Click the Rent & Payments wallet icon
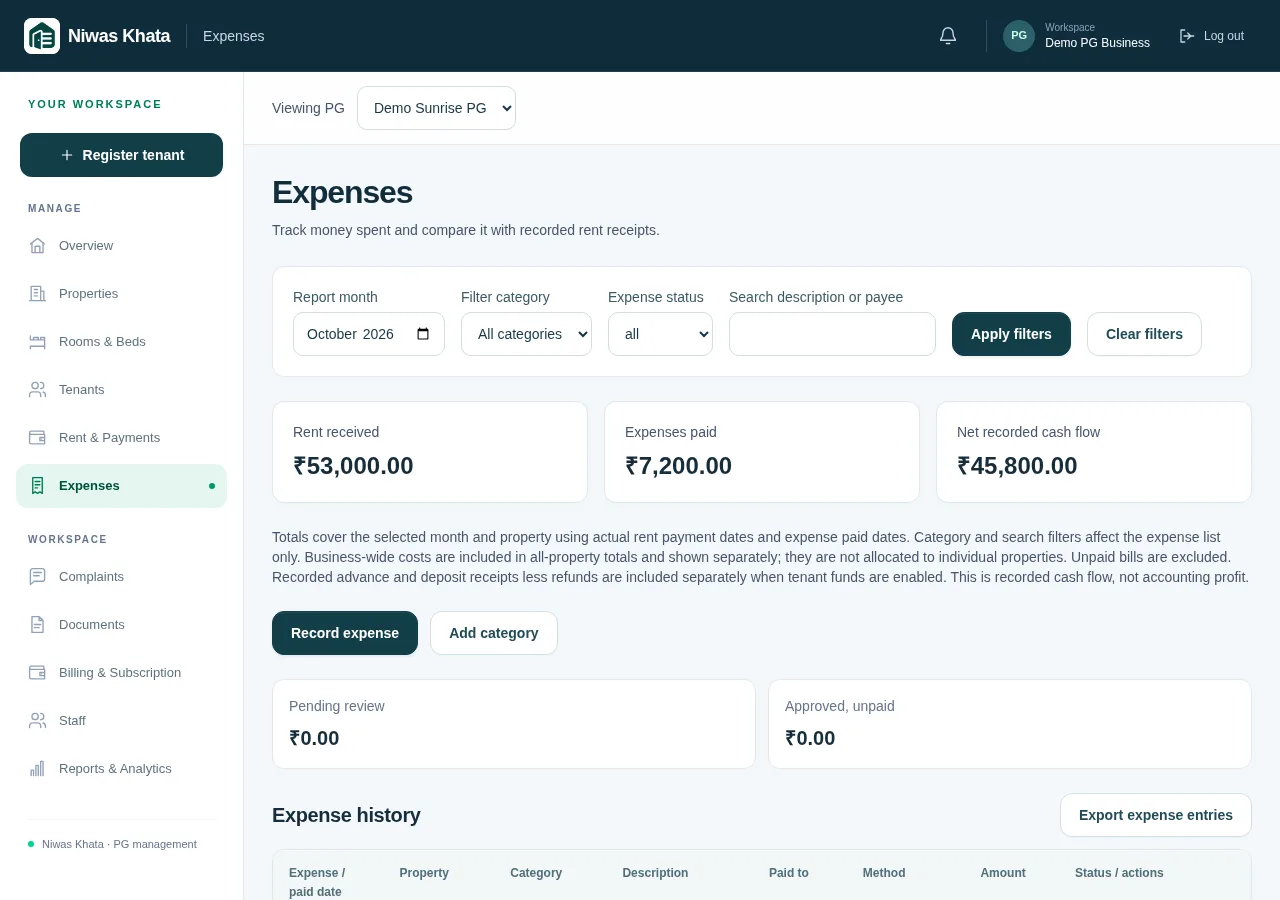Screen dimensions: 1280x900 point(37,437)
